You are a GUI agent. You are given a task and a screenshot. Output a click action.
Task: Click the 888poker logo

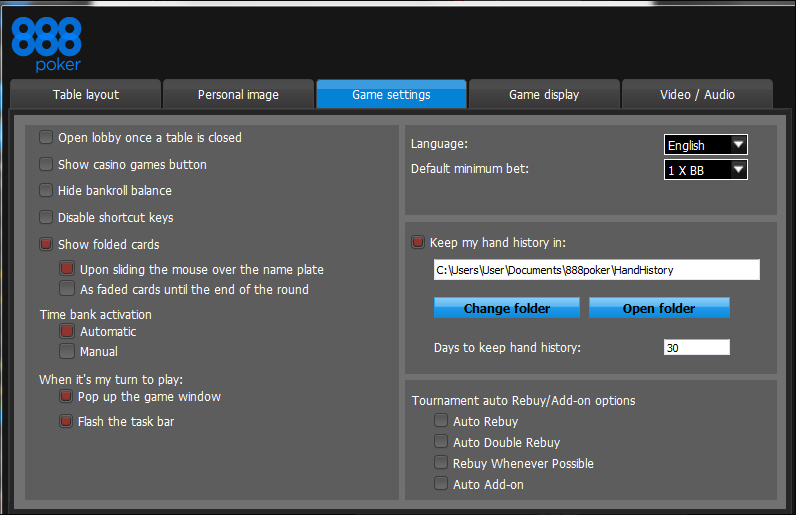coord(46,44)
